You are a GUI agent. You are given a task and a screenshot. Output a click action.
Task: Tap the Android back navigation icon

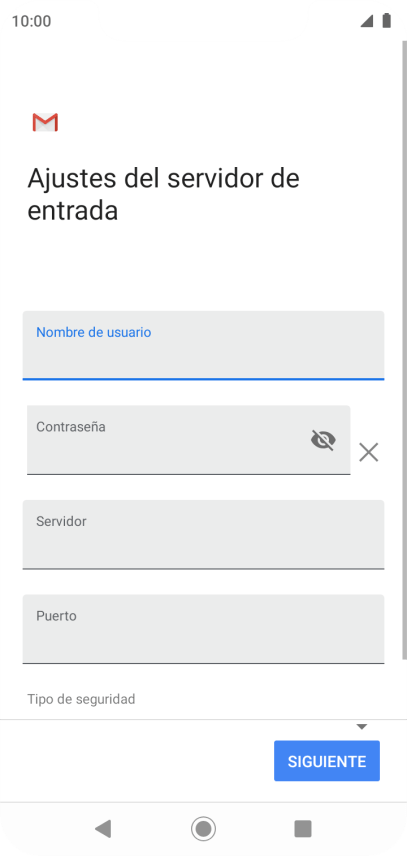point(103,829)
